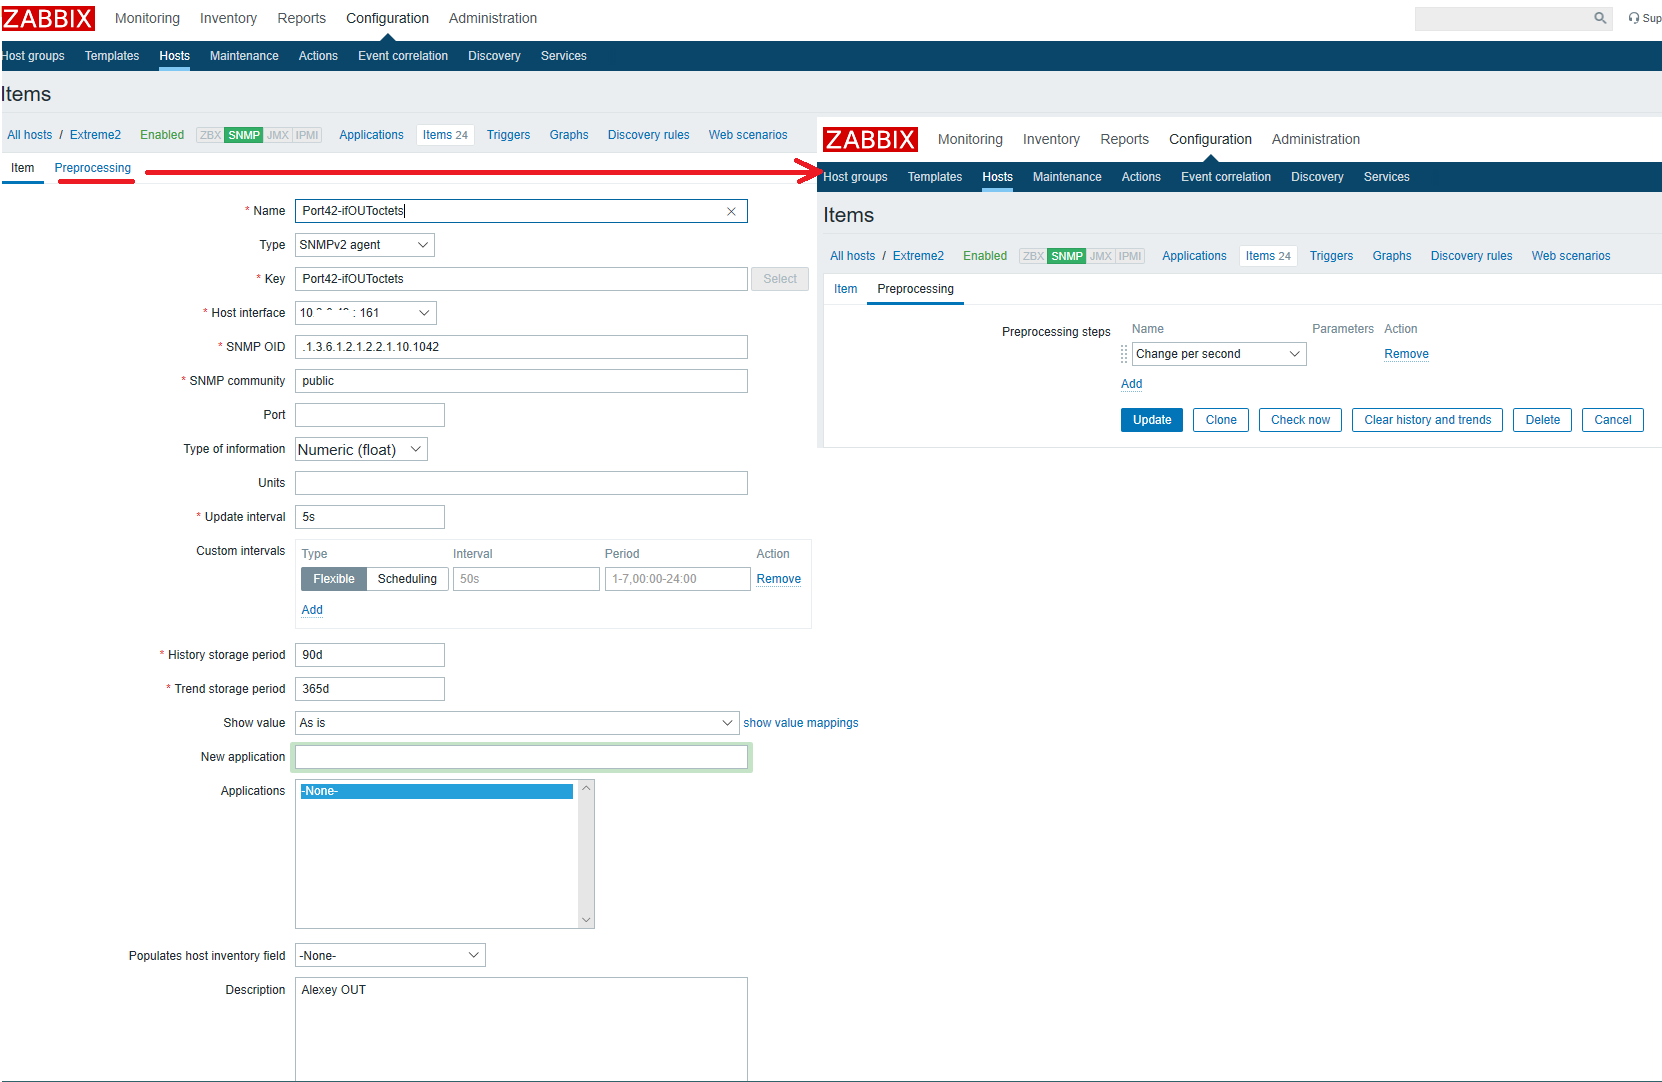
Task: Expand the Host interface dropdown
Action: pyautogui.click(x=366, y=313)
